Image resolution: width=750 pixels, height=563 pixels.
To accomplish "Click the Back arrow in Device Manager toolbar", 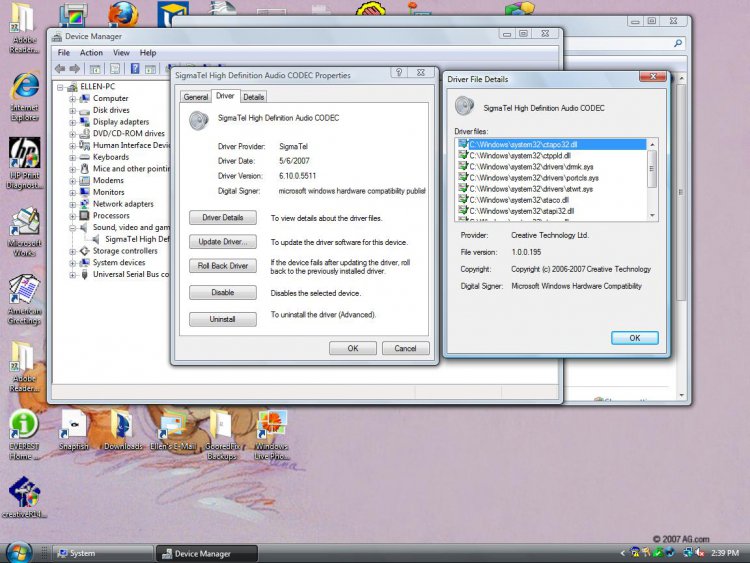I will point(60,69).
